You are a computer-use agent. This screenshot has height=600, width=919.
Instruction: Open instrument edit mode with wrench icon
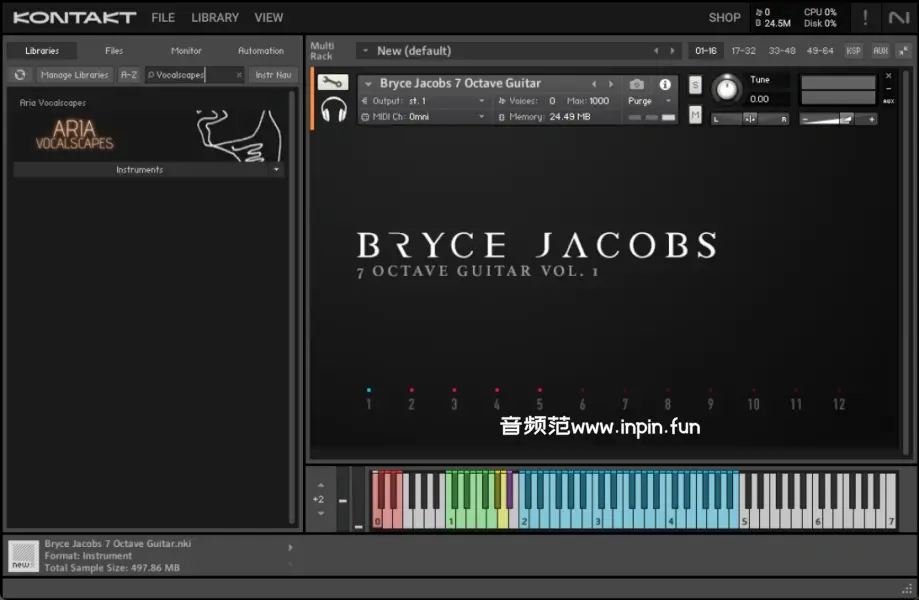[x=333, y=83]
